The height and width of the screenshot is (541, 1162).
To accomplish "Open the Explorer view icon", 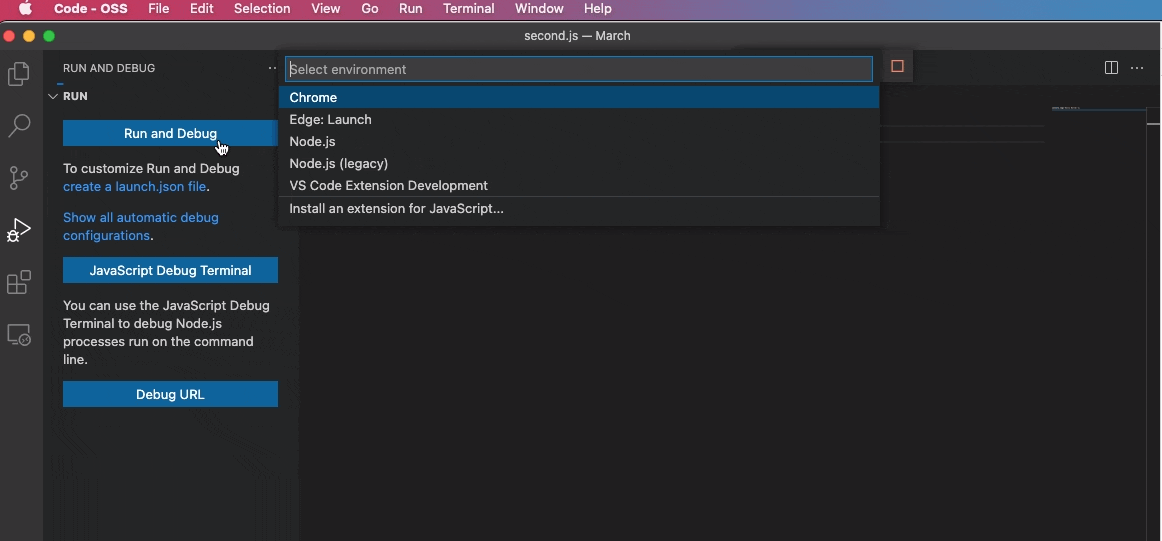I will click(19, 74).
